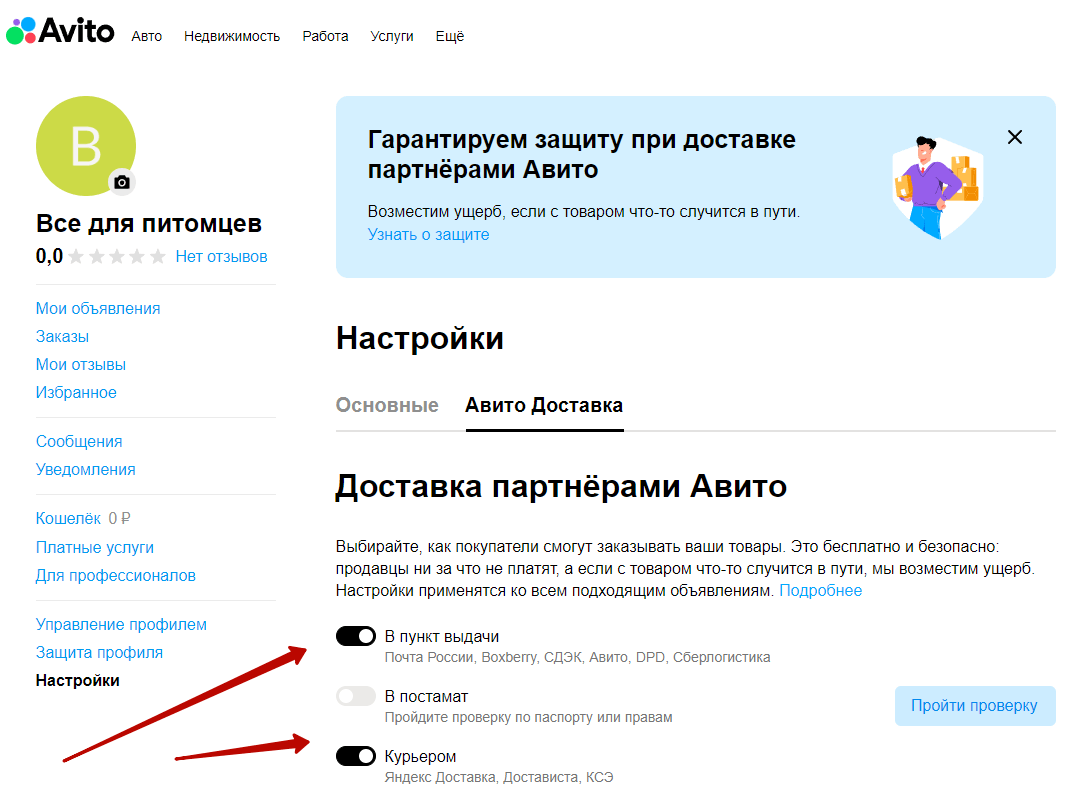The height and width of the screenshot is (799, 1076).
Task: Disable the 'В пункт выдачи' delivery toggle
Action: [355, 636]
